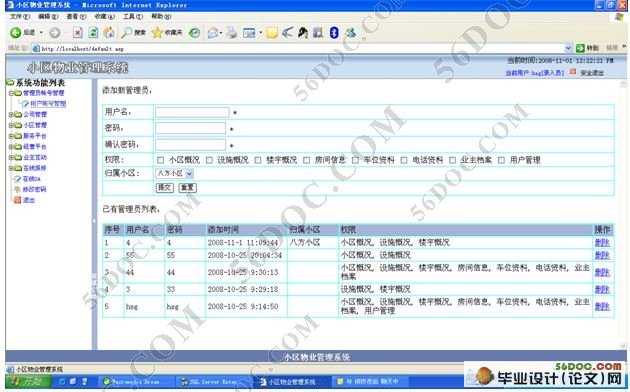Click the 安全退出 link in header
The width and height of the screenshot is (630, 392).
point(592,73)
